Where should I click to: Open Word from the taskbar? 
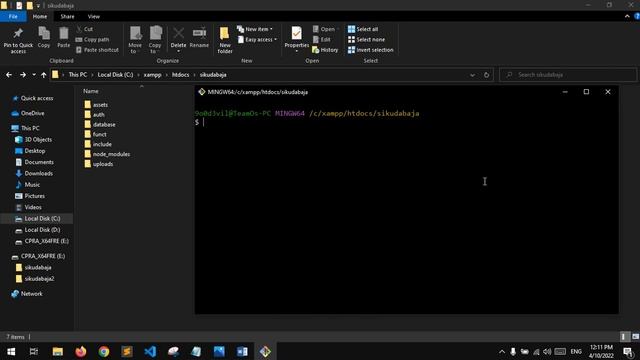242,351
